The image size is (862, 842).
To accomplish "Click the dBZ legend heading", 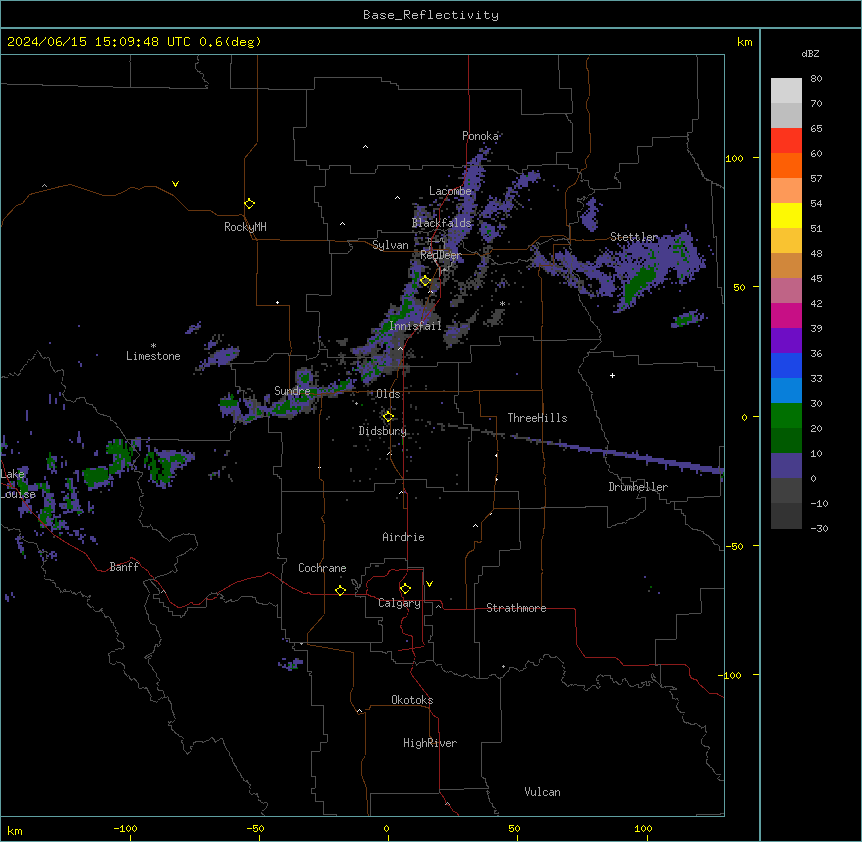I will (x=810, y=53).
